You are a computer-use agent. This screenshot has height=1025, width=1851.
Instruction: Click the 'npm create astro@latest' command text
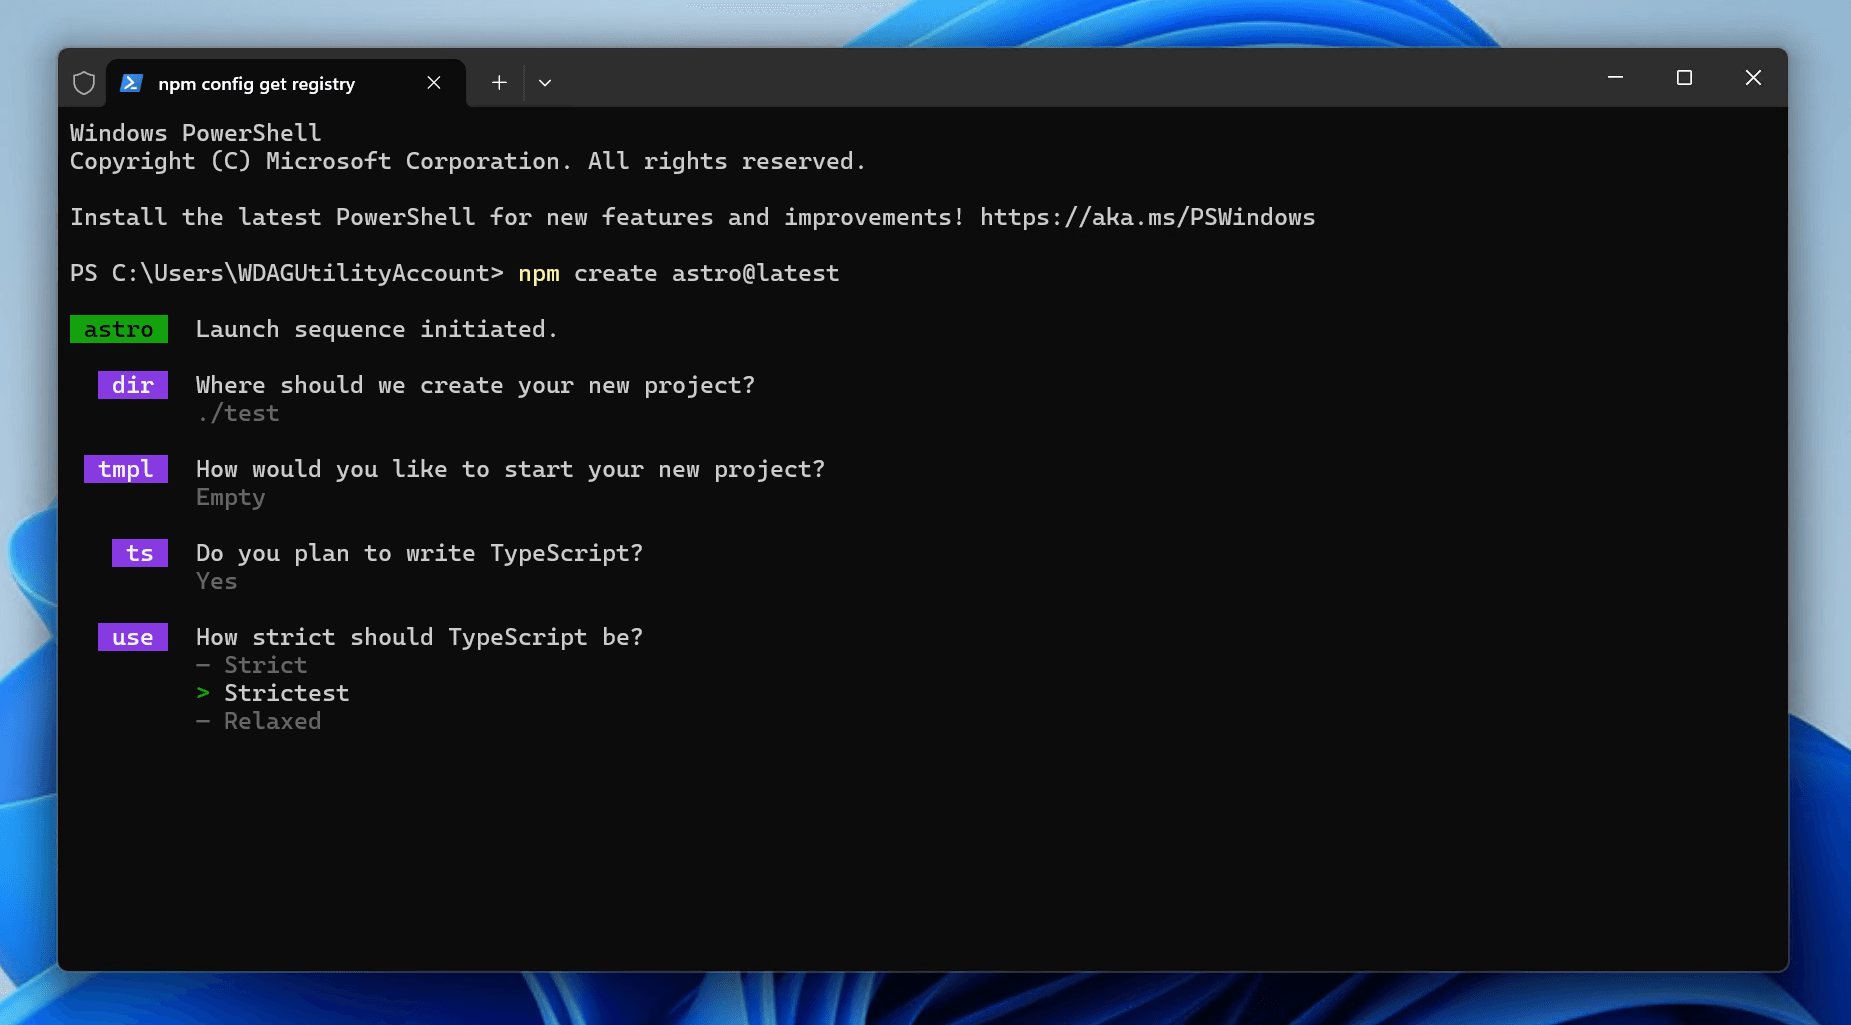click(679, 273)
